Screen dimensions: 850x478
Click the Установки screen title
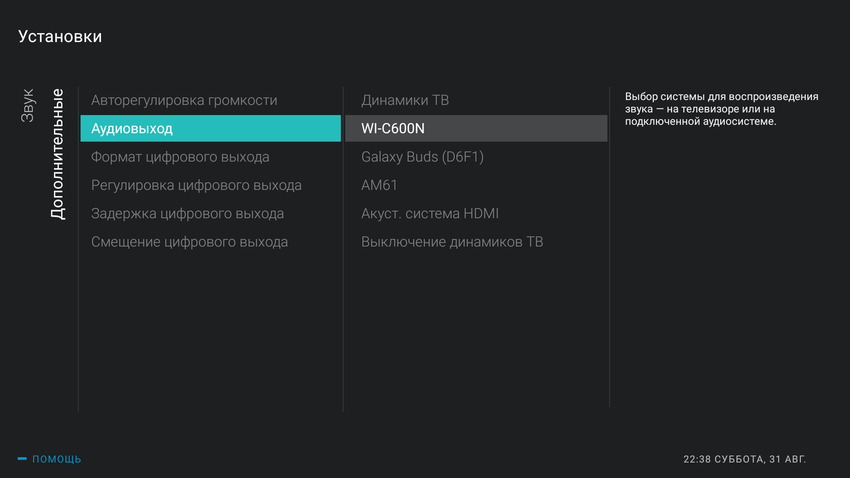point(60,37)
